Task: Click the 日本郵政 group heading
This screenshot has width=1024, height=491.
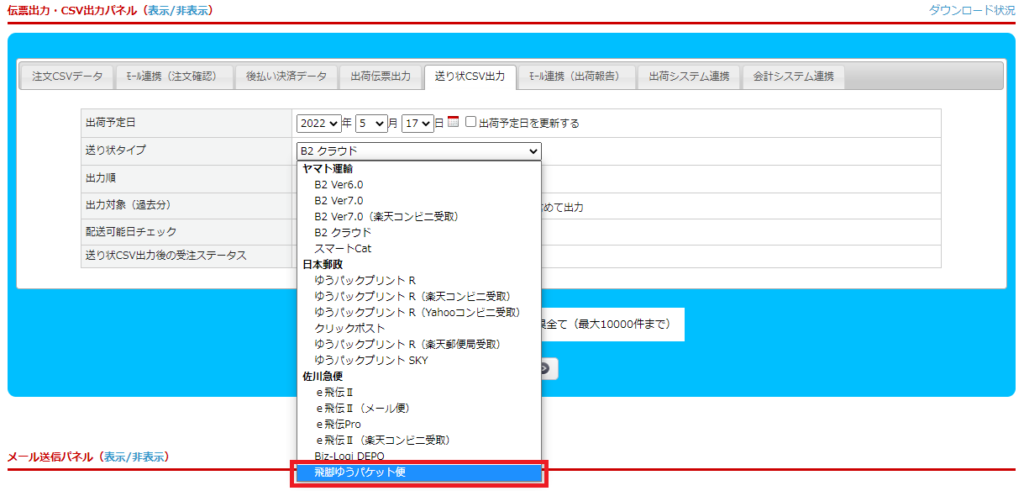Action: pos(323,264)
